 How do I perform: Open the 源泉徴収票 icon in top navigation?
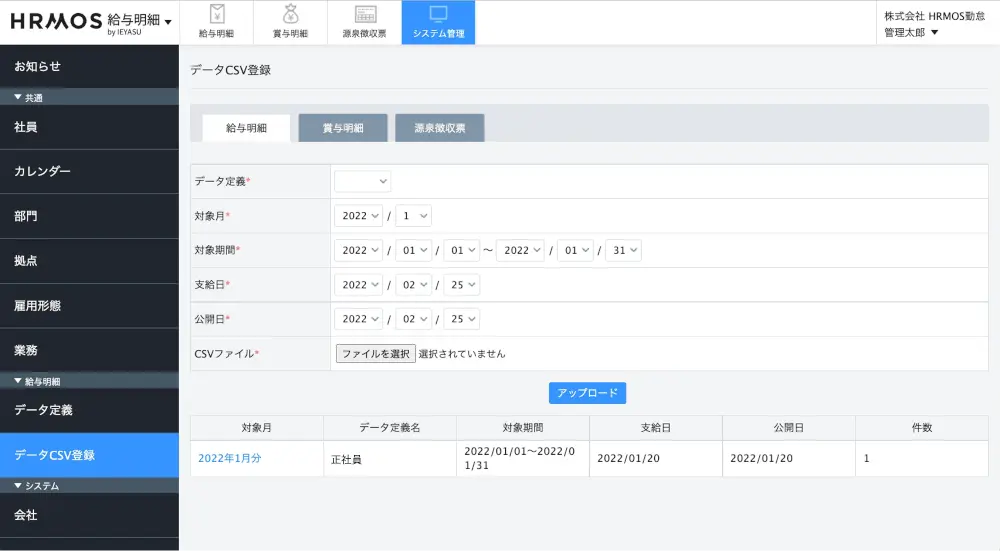point(365,22)
